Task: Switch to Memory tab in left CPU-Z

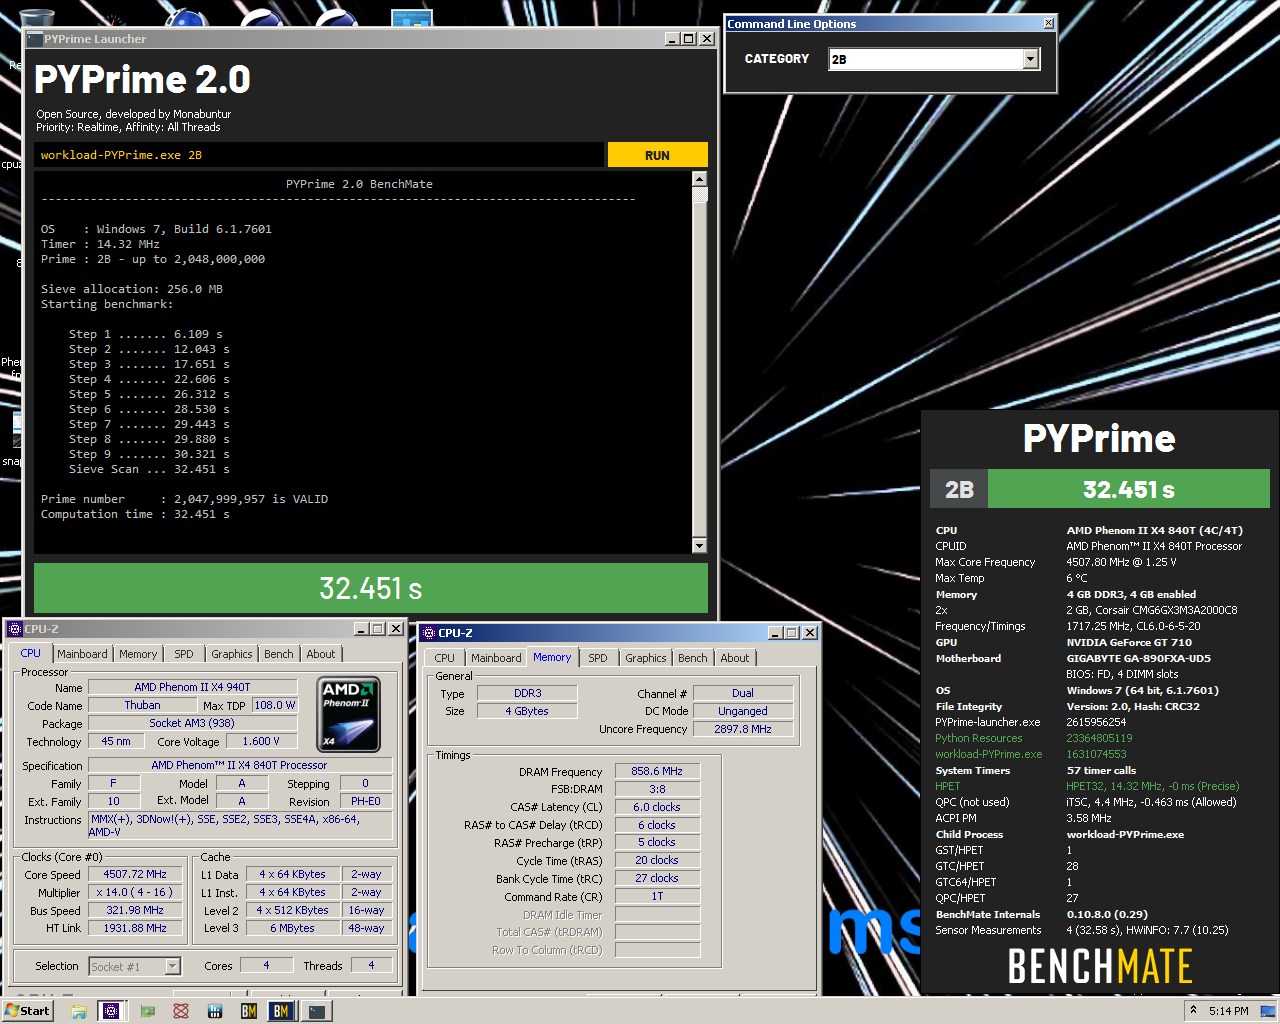Action: click(x=138, y=654)
